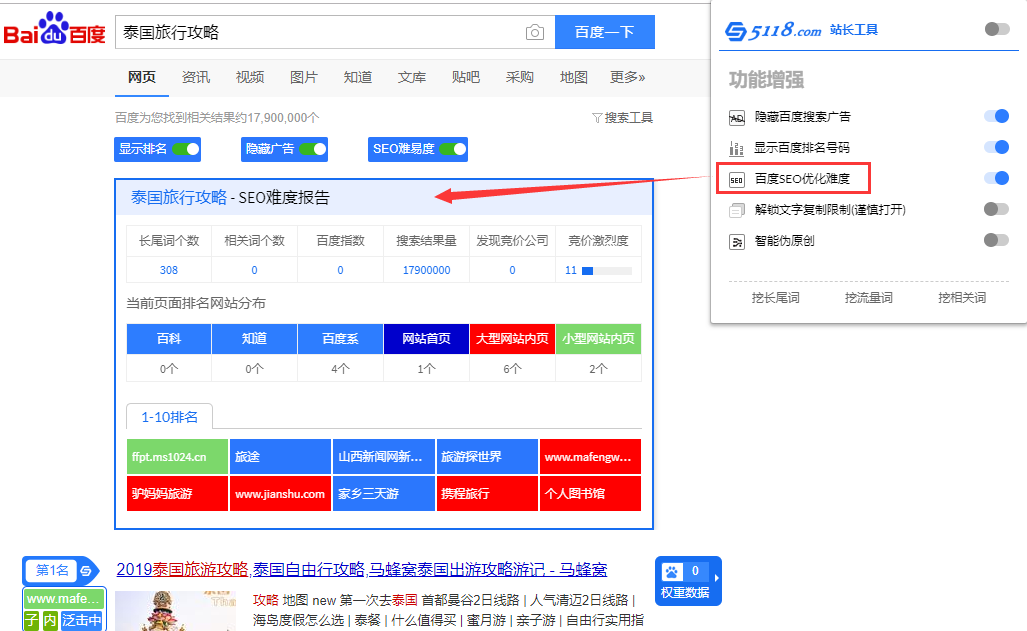
Task: Open 泰国旅行攻略 report title link
Action: [179, 197]
